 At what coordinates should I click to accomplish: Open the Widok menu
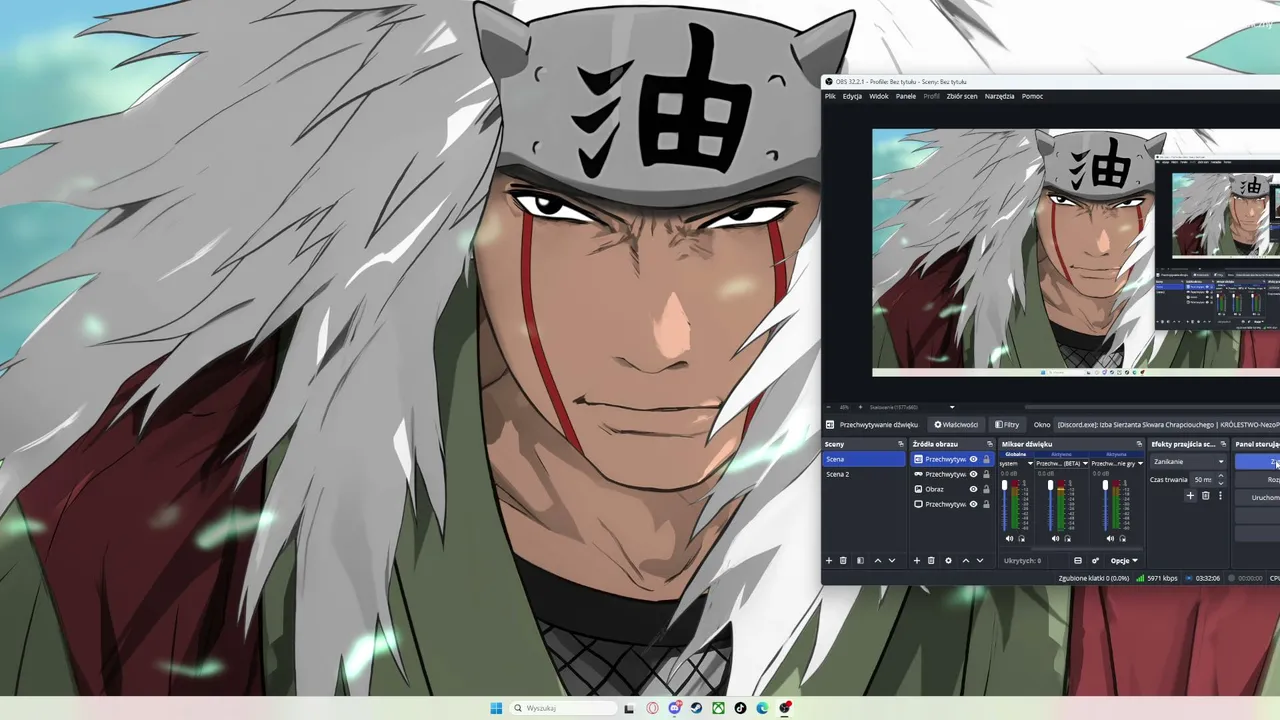878,97
